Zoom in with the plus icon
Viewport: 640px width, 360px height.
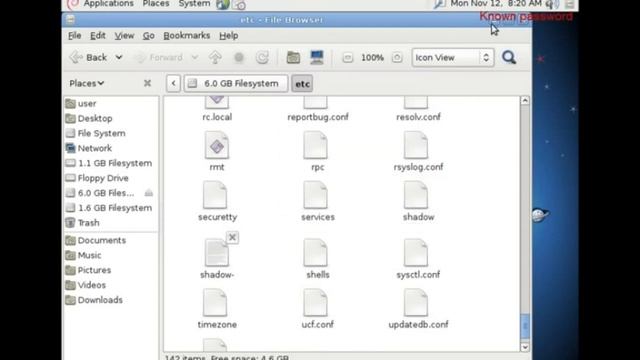click(397, 58)
